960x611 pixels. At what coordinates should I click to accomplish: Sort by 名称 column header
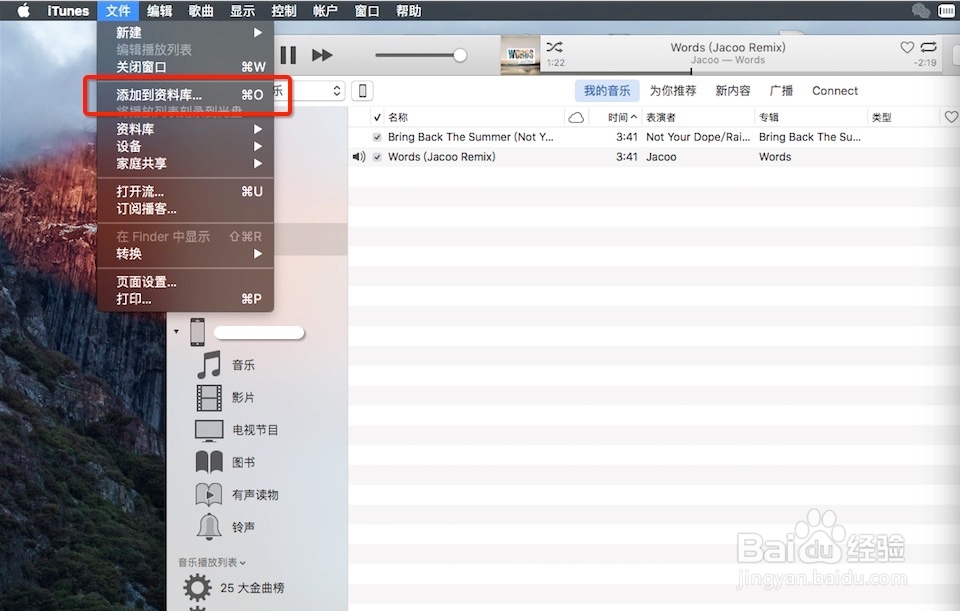click(x=398, y=117)
